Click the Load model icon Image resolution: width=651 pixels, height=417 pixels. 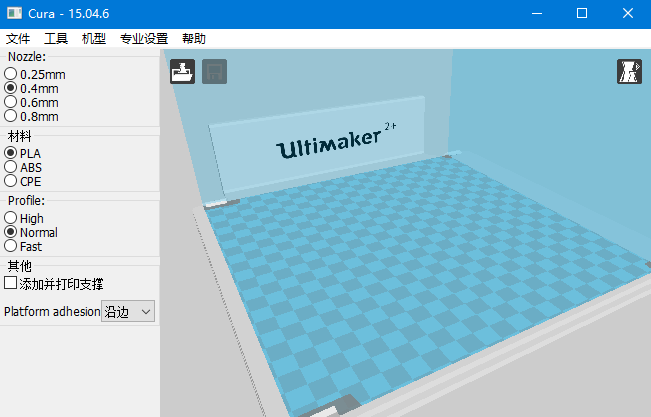point(182,71)
